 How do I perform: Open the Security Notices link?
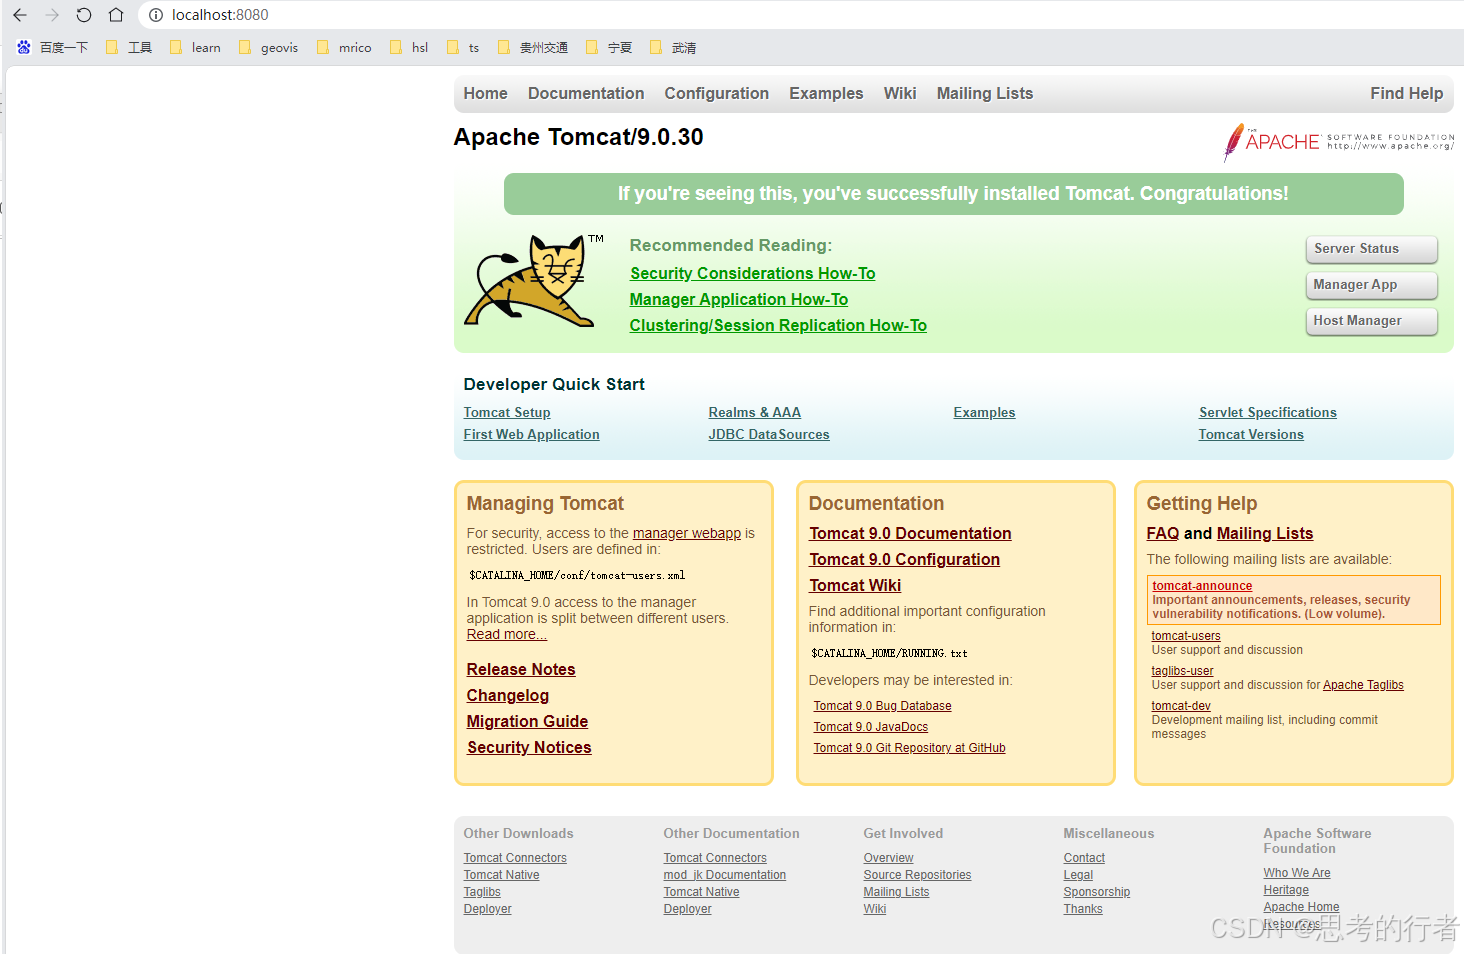pyautogui.click(x=529, y=747)
